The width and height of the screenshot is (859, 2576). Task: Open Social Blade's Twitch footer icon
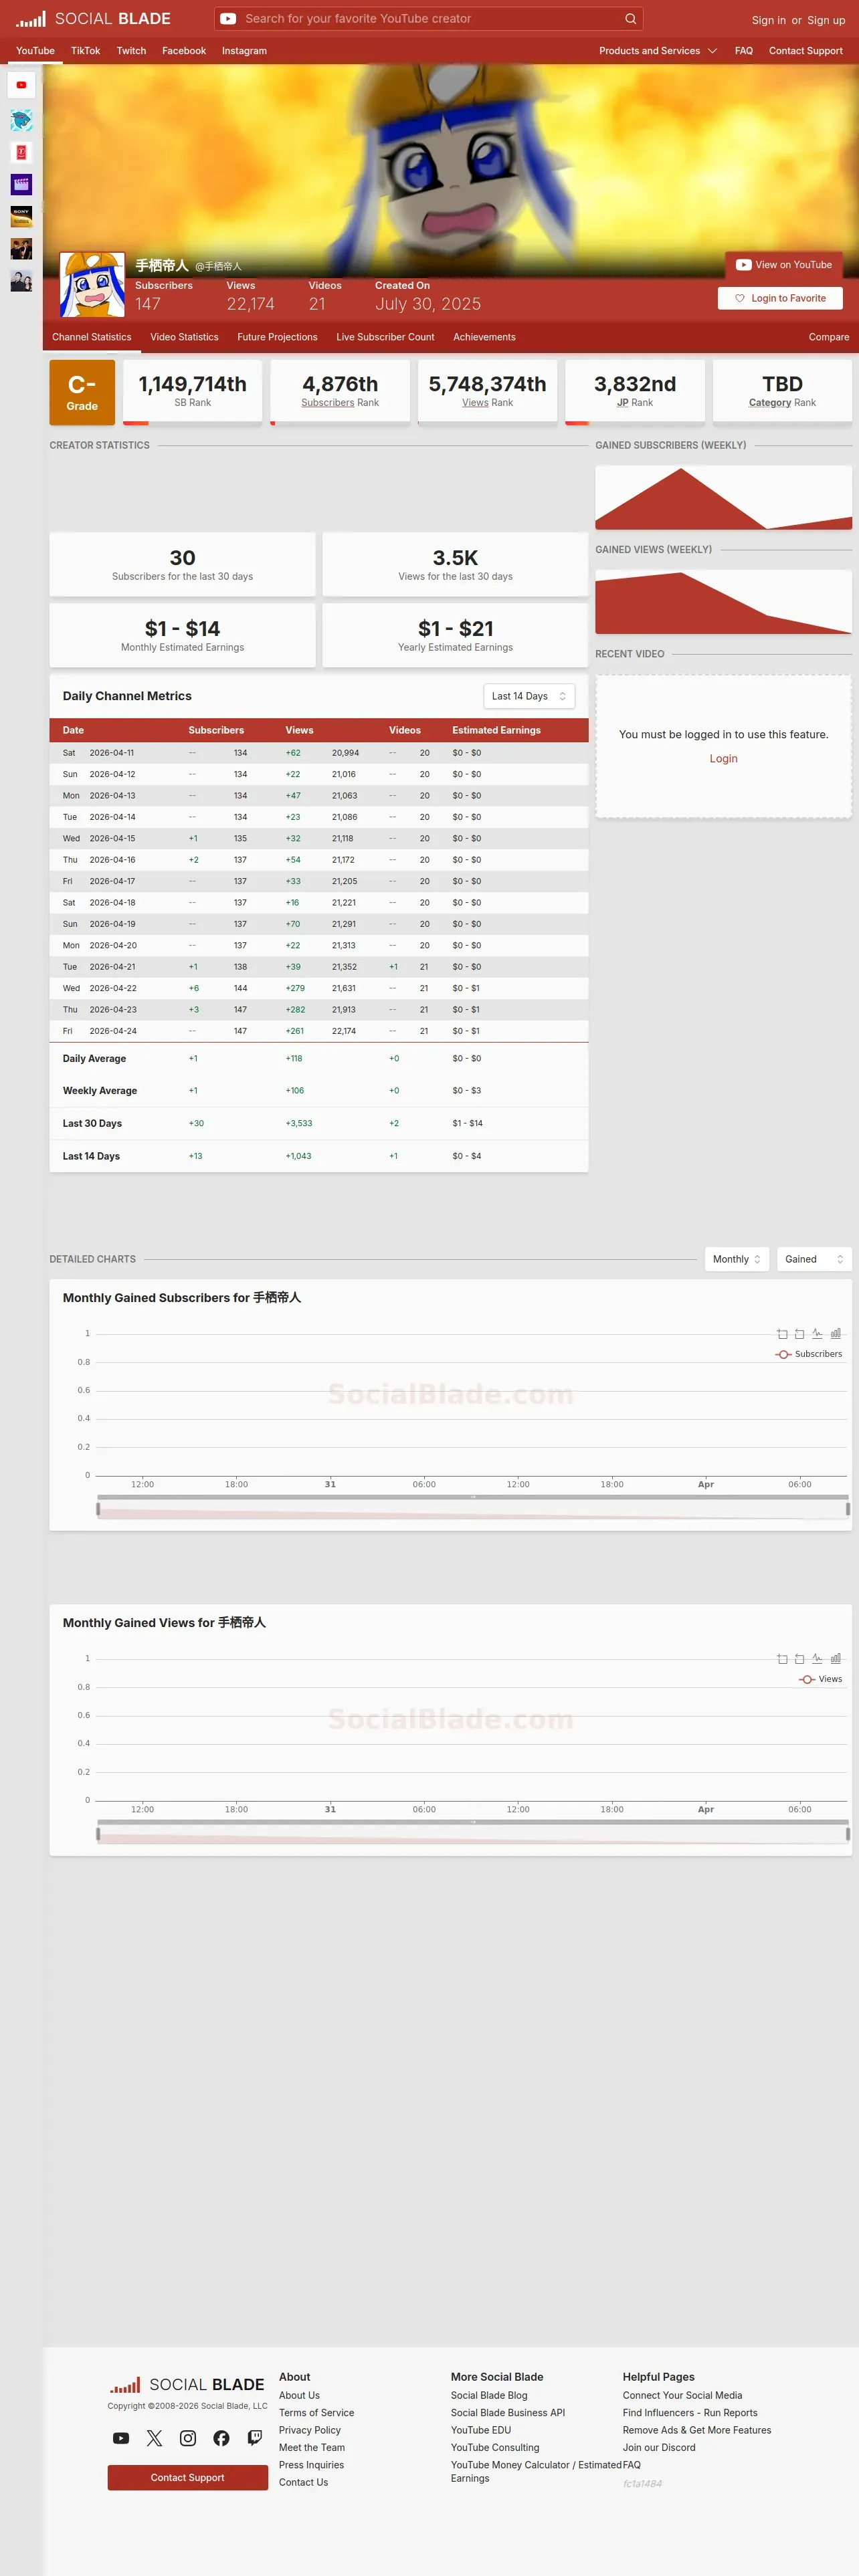pyautogui.click(x=255, y=2438)
